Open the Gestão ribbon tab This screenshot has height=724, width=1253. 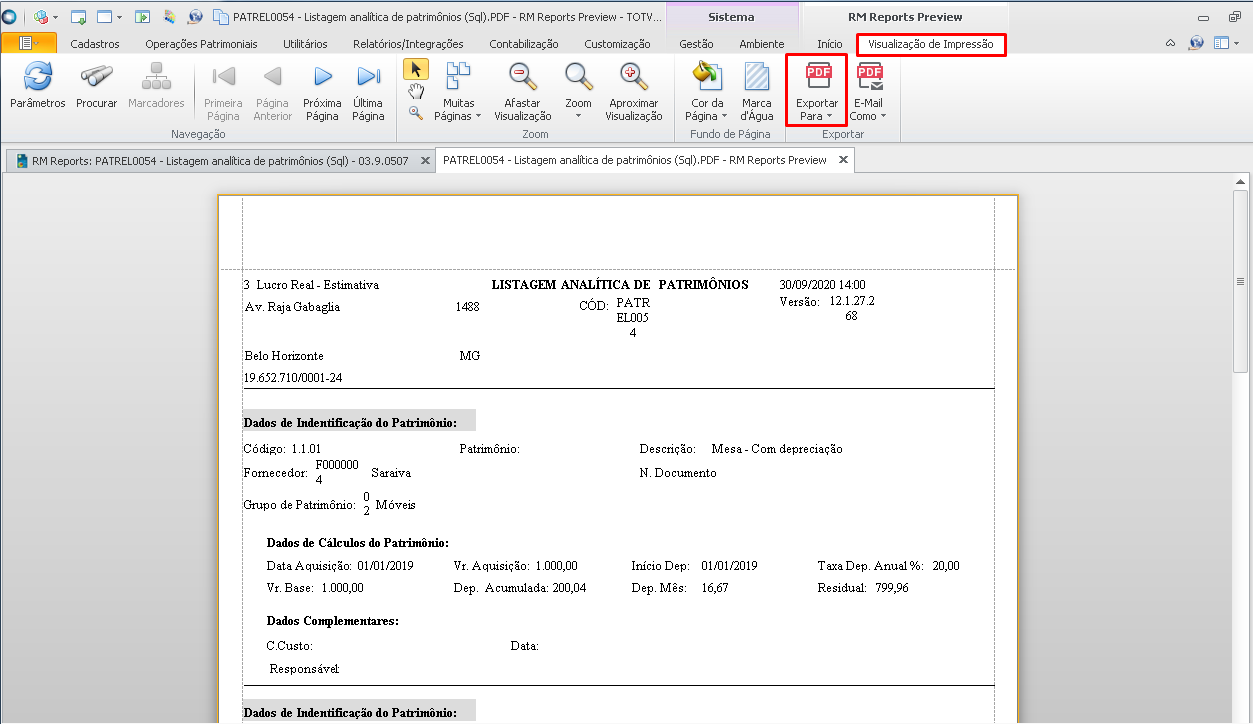(x=696, y=44)
